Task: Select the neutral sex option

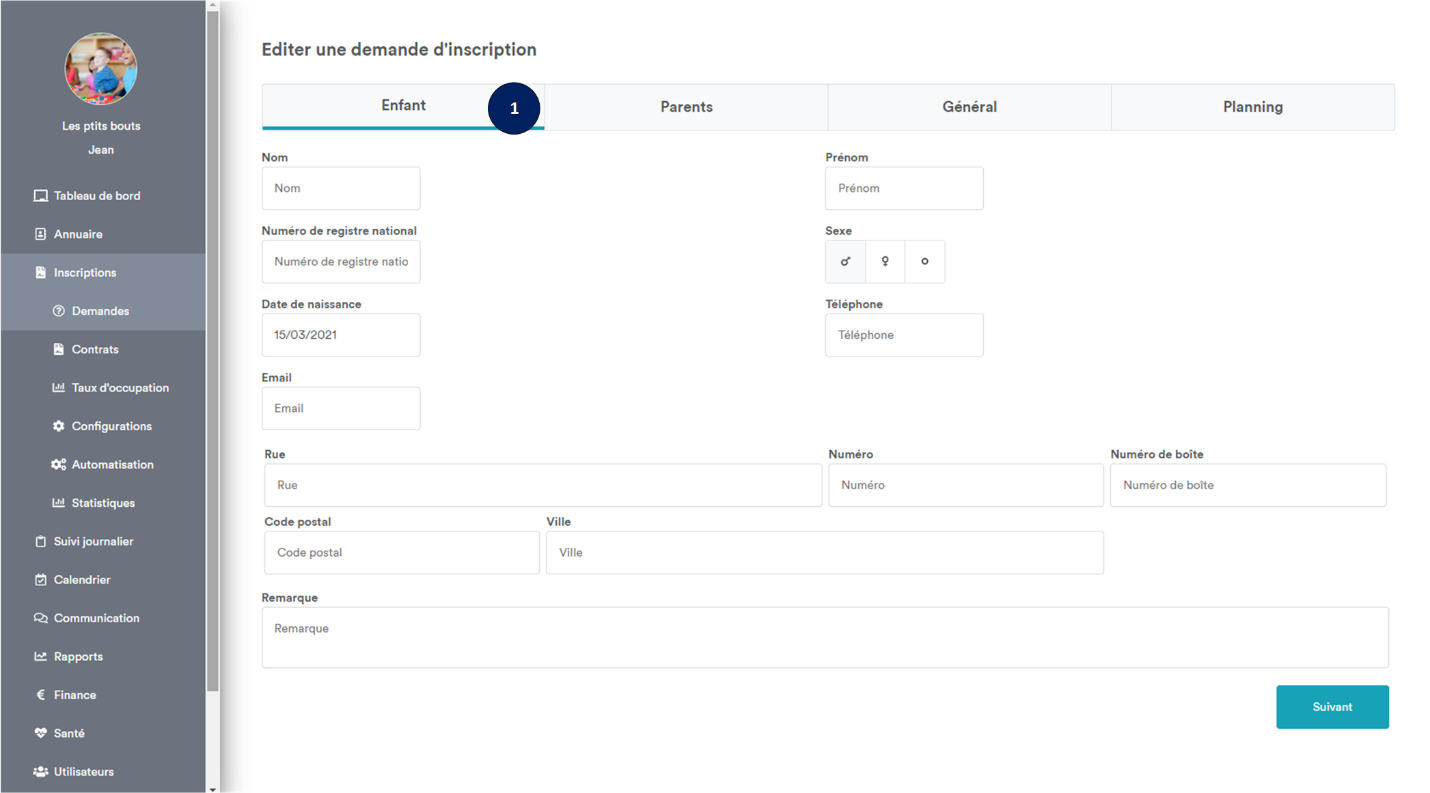Action: click(x=924, y=262)
